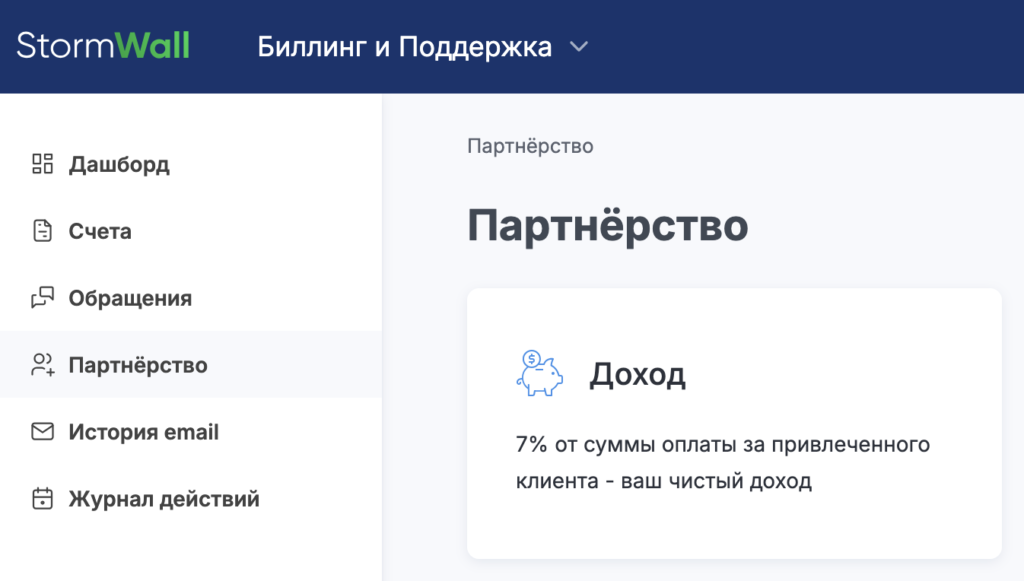The image size is (1024, 581).
Task: Click the Журнал действий calendar icon
Action: [42, 499]
